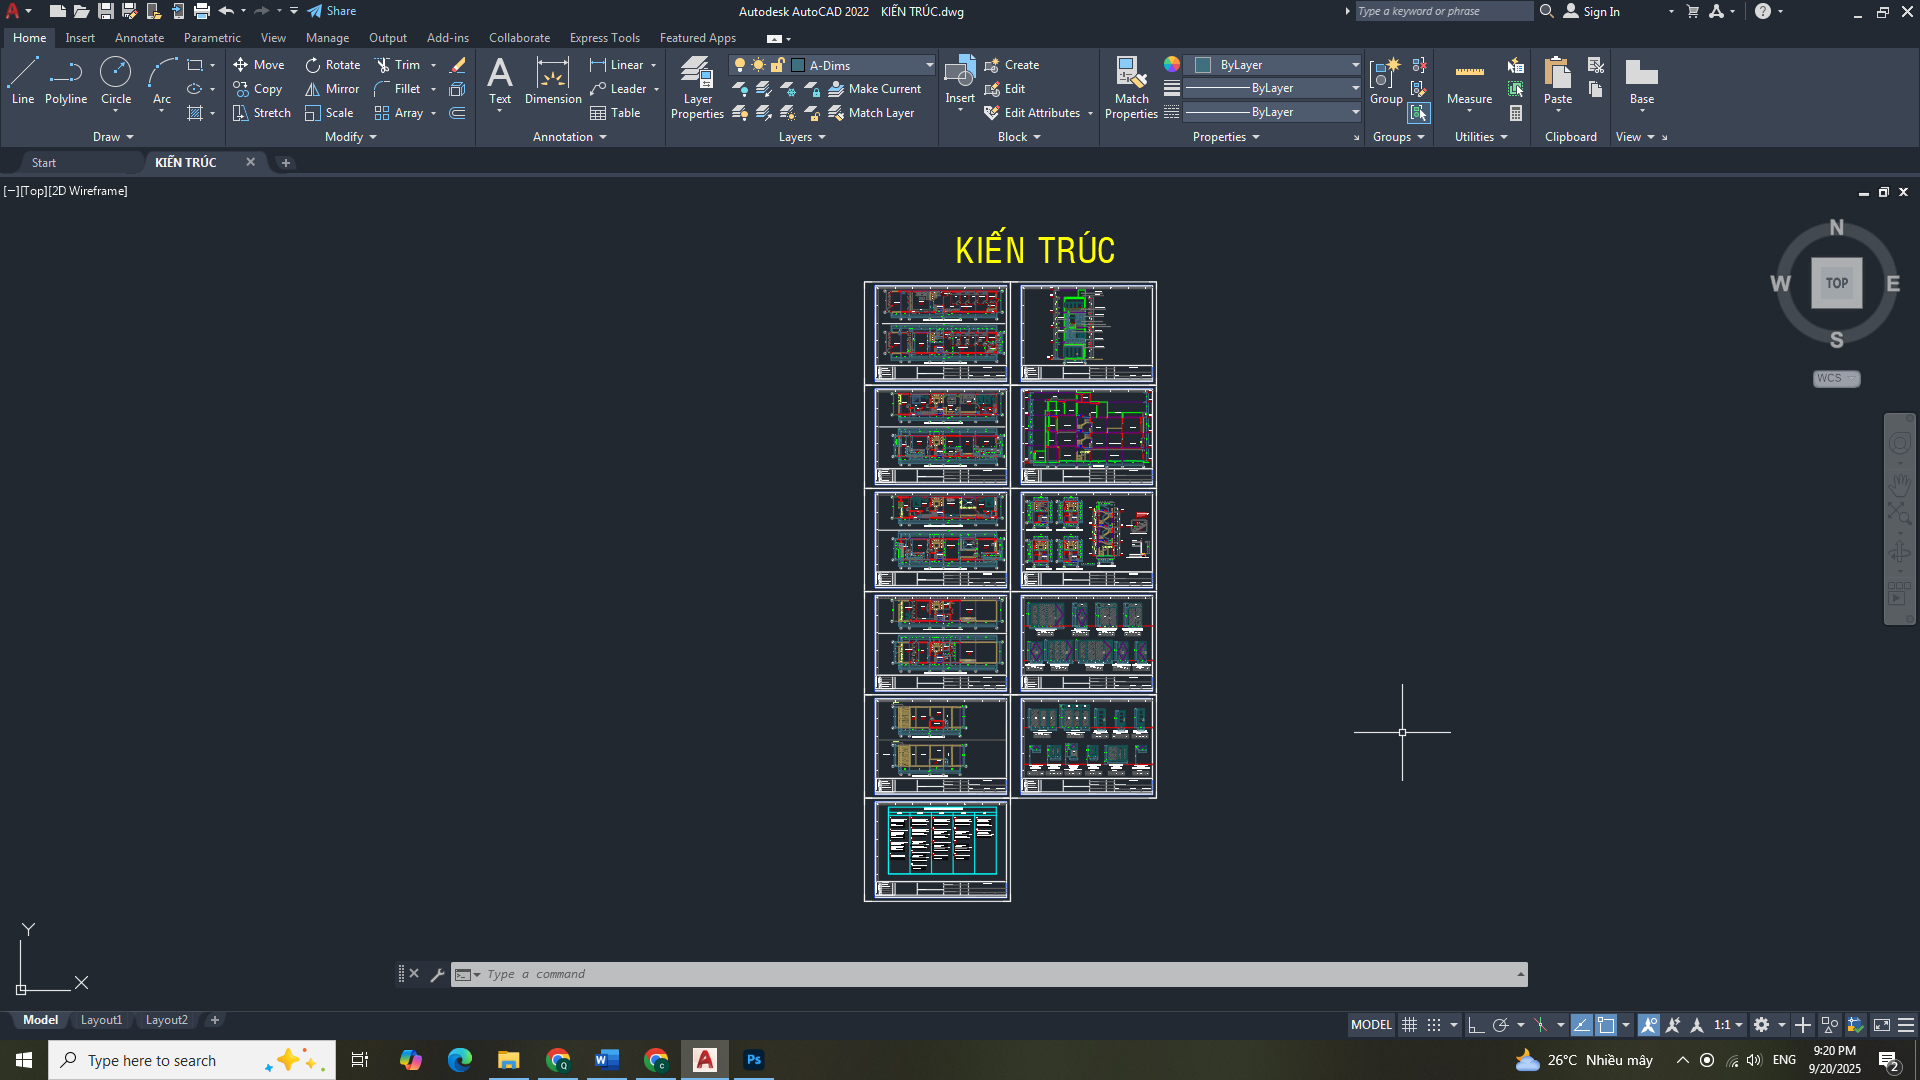Switch to the Layout1 tab

pos(101,1020)
